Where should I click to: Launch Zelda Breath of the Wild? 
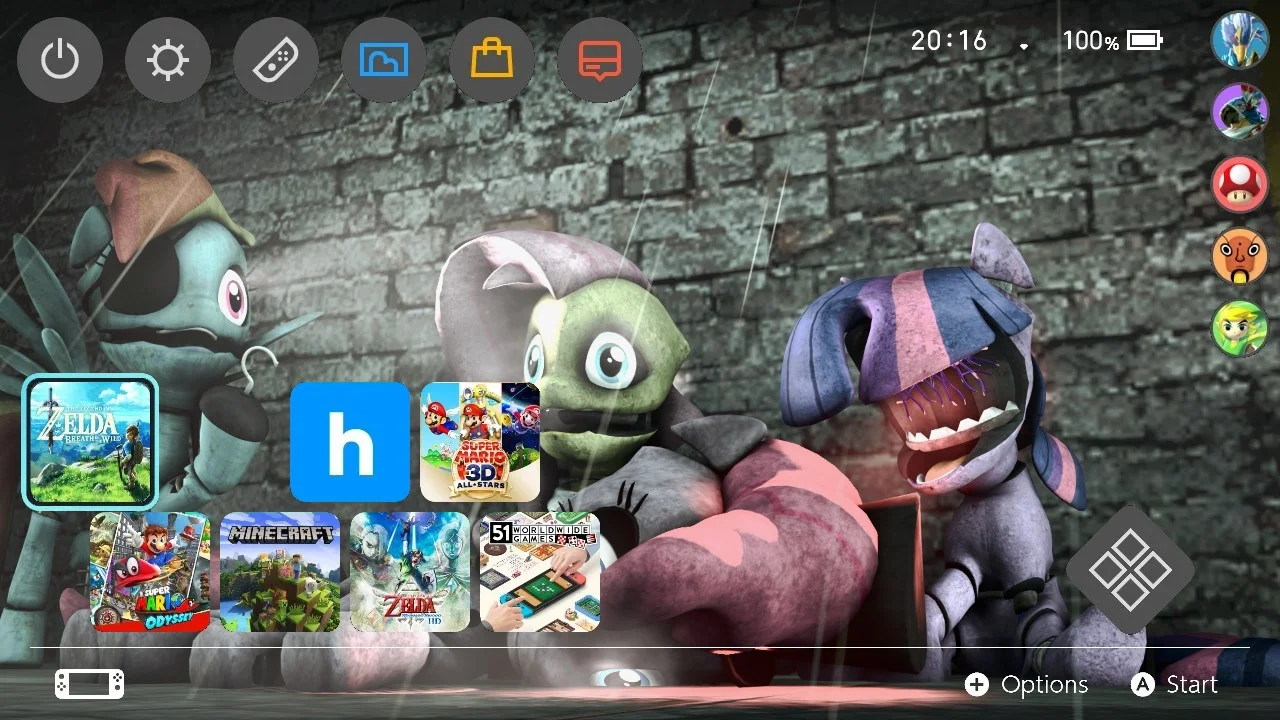coord(91,442)
